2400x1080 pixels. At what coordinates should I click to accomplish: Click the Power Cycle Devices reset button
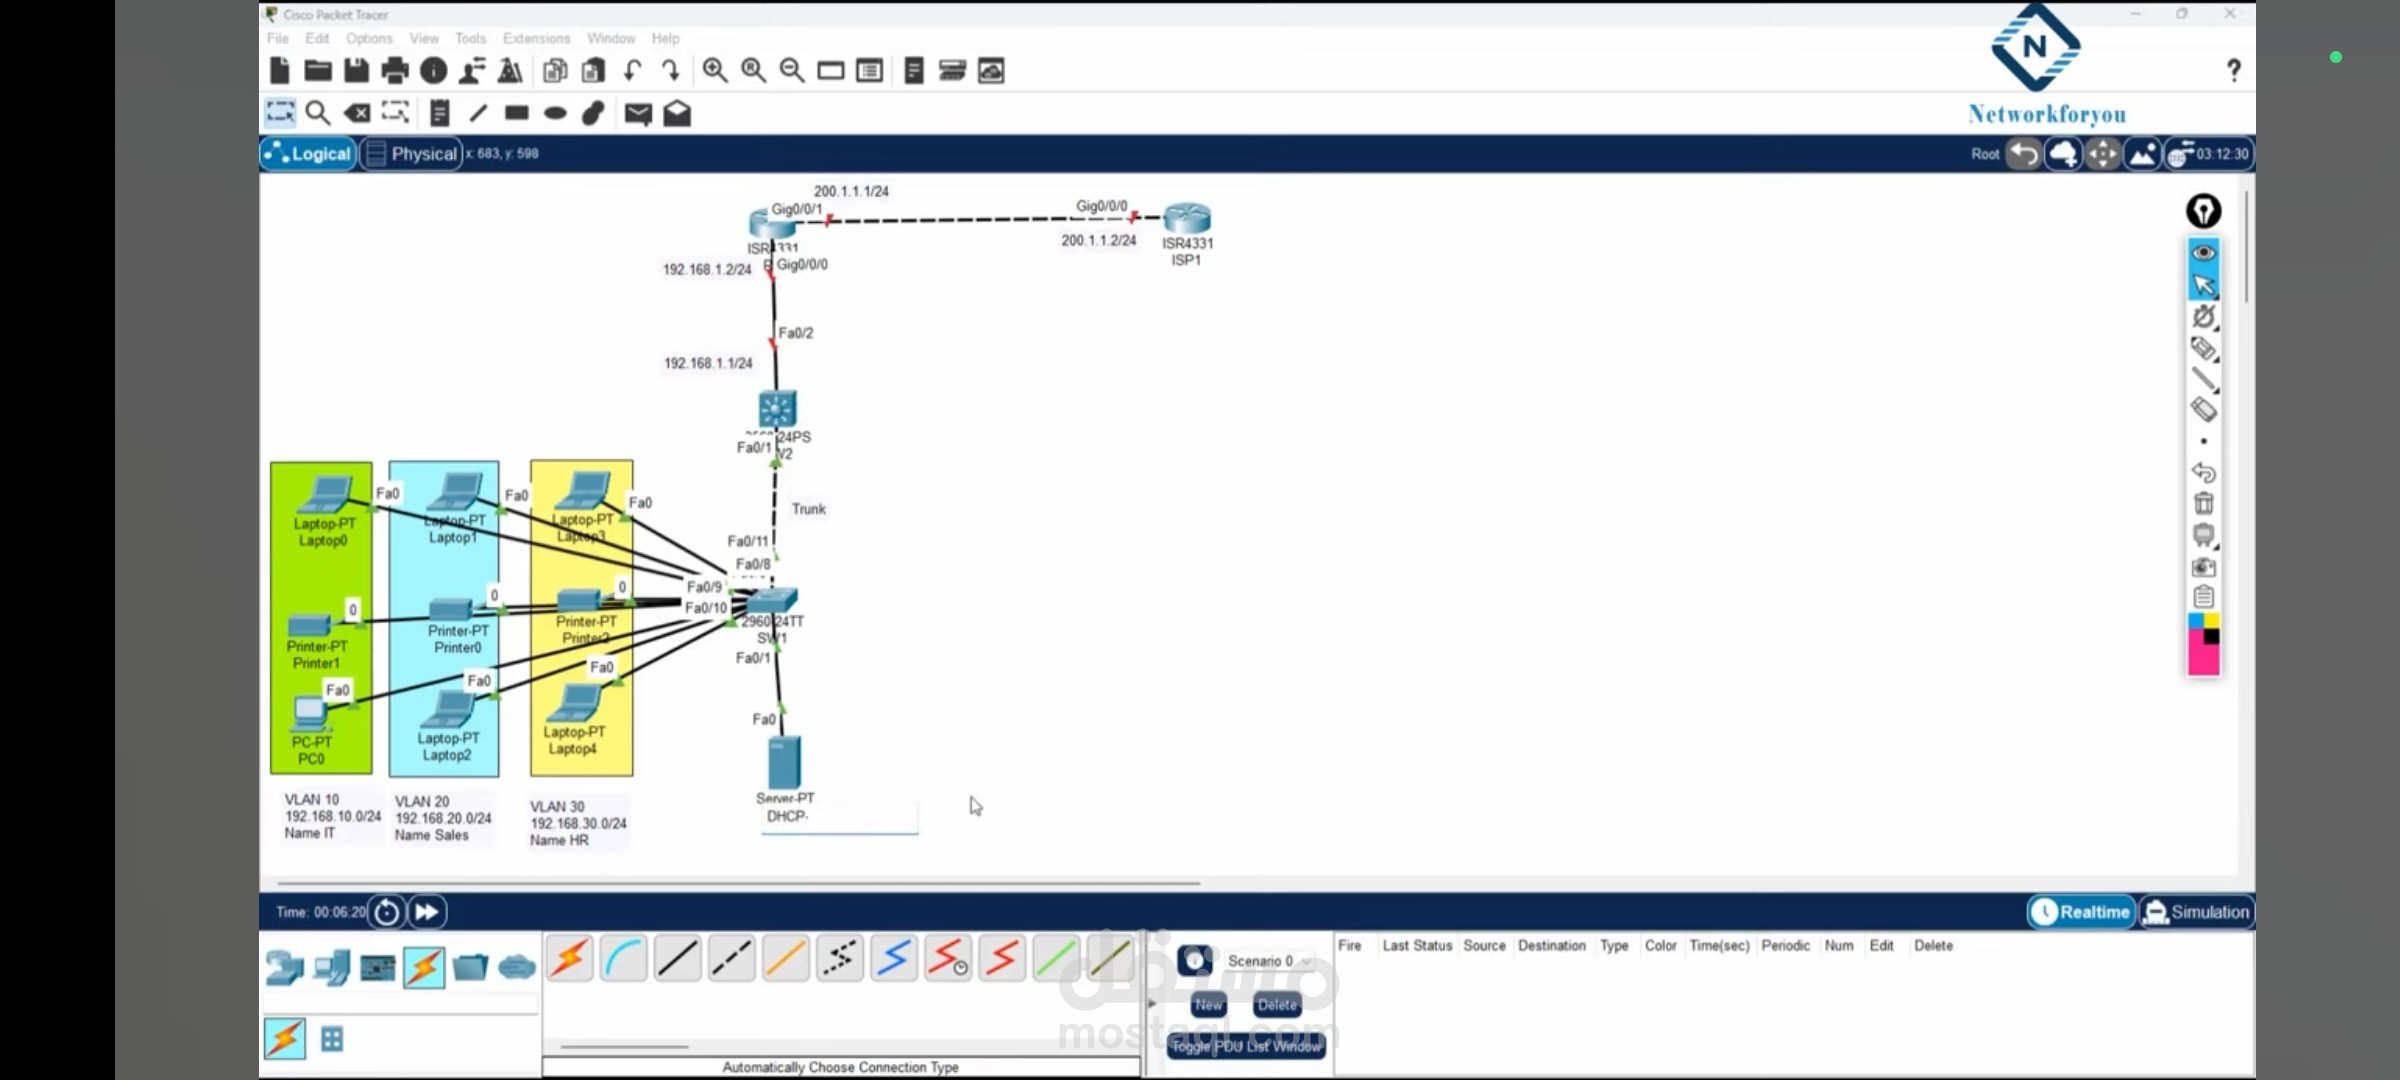(x=387, y=912)
